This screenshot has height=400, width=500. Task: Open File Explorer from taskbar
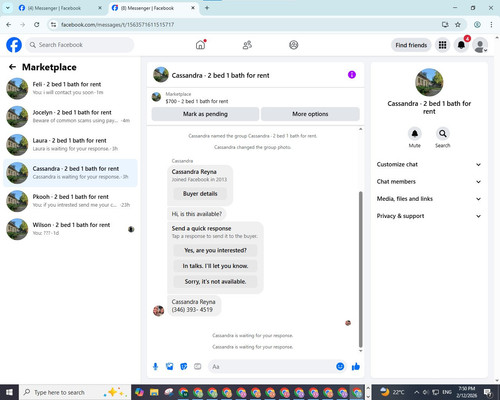(x=154, y=392)
